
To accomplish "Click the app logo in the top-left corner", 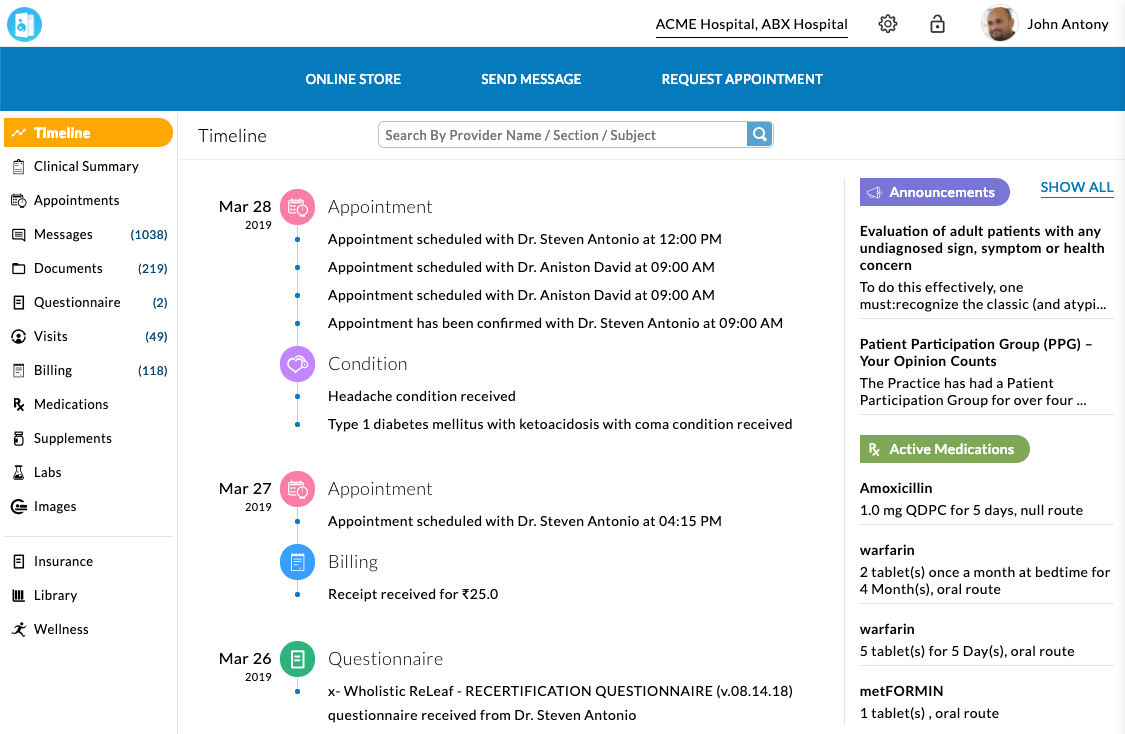I will 24,24.
